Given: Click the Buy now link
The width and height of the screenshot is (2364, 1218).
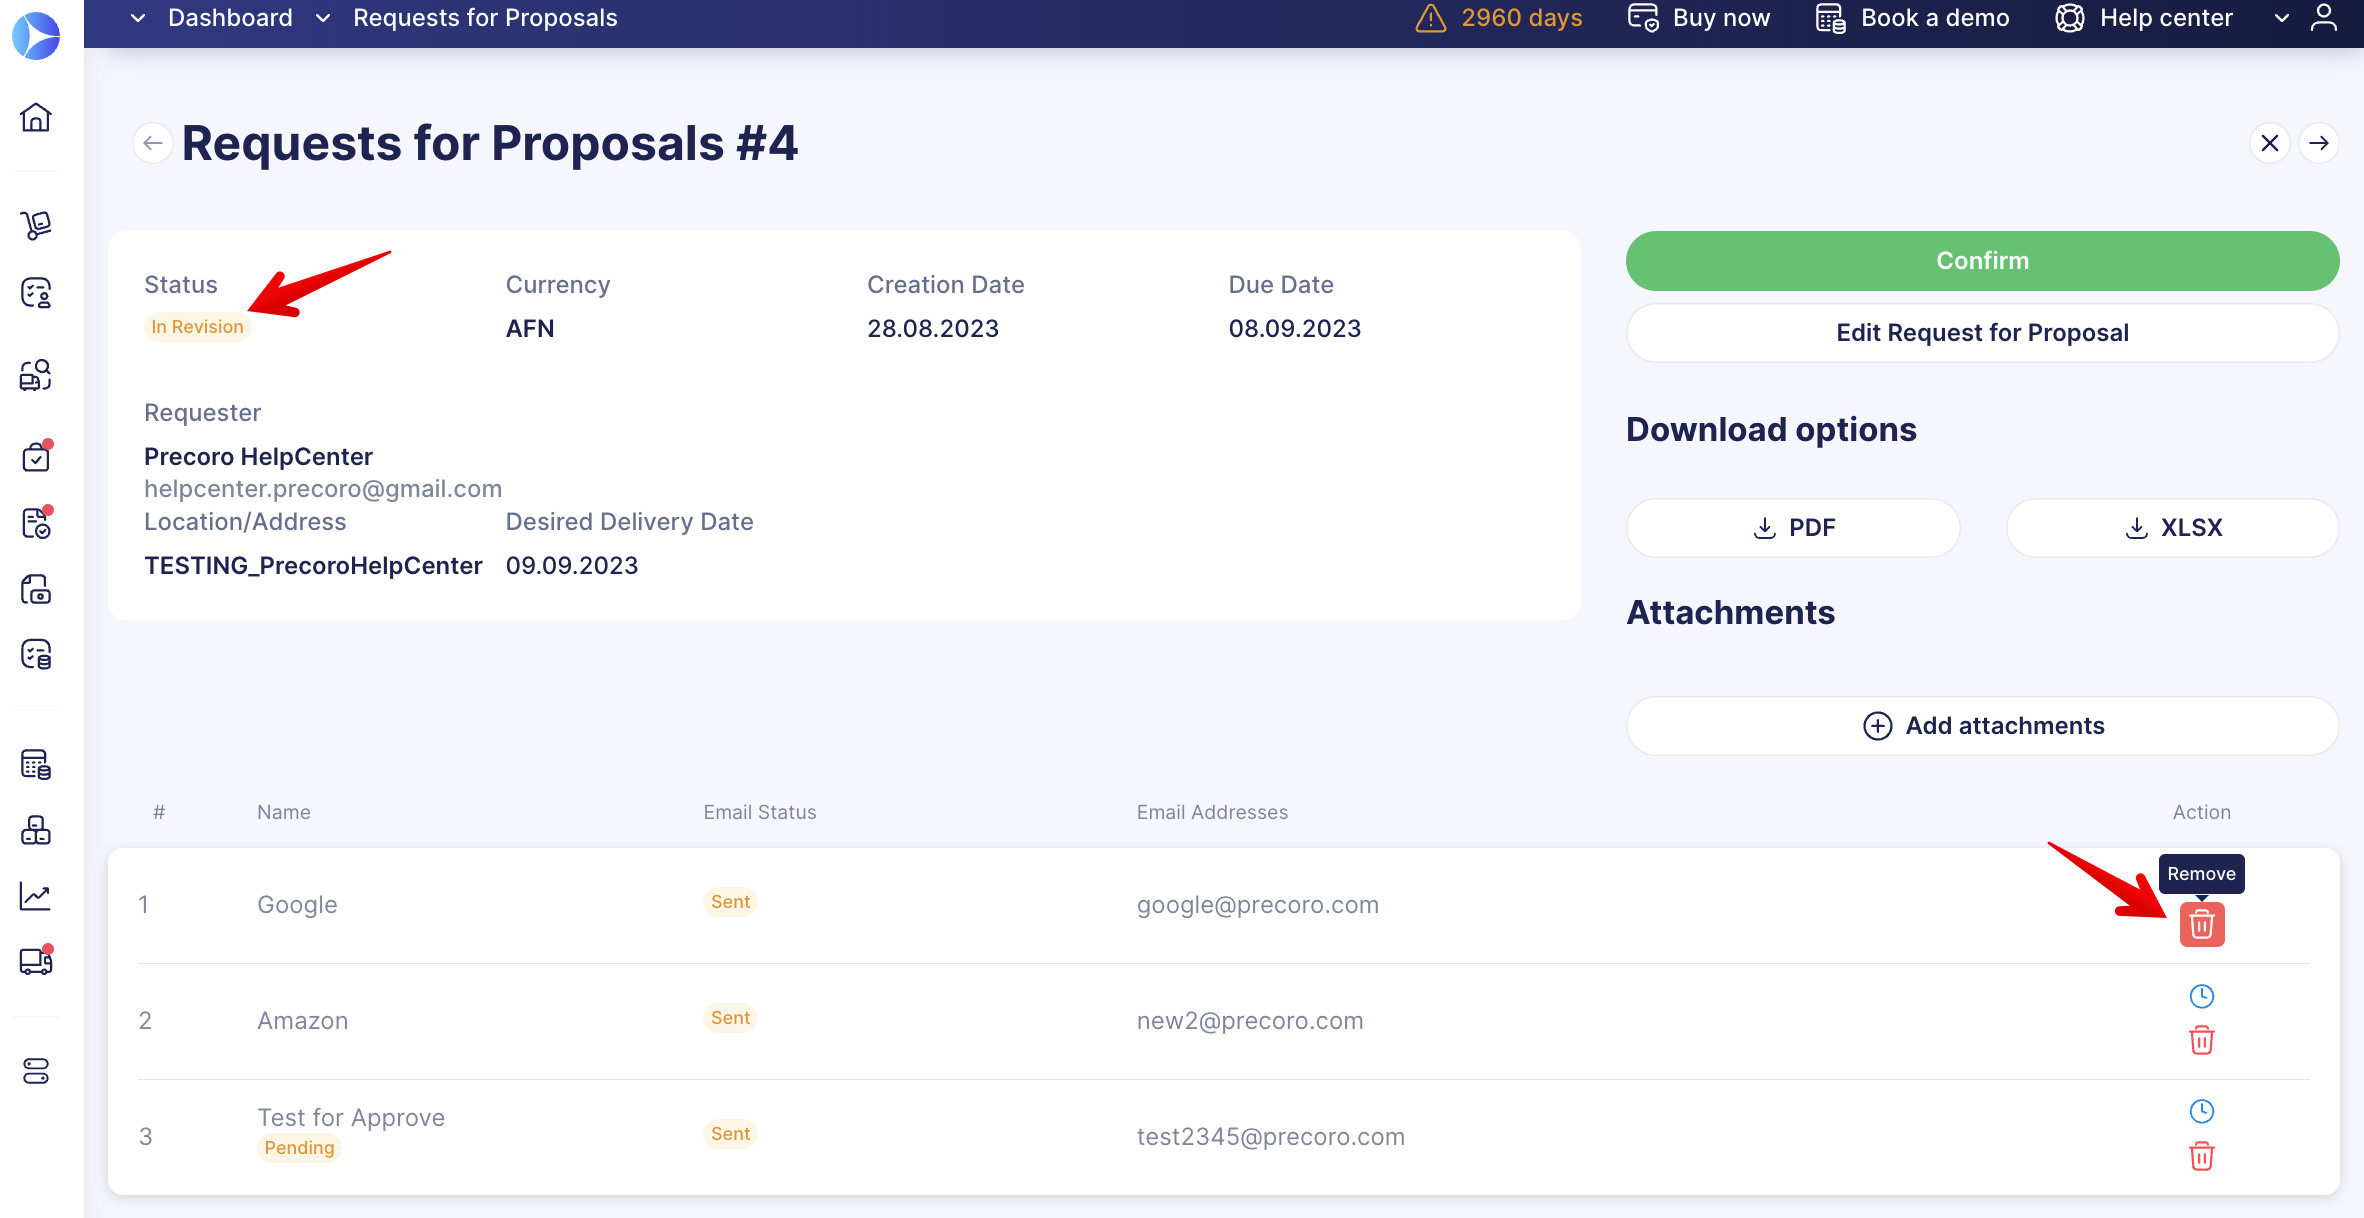Looking at the screenshot, I should click(x=1699, y=18).
